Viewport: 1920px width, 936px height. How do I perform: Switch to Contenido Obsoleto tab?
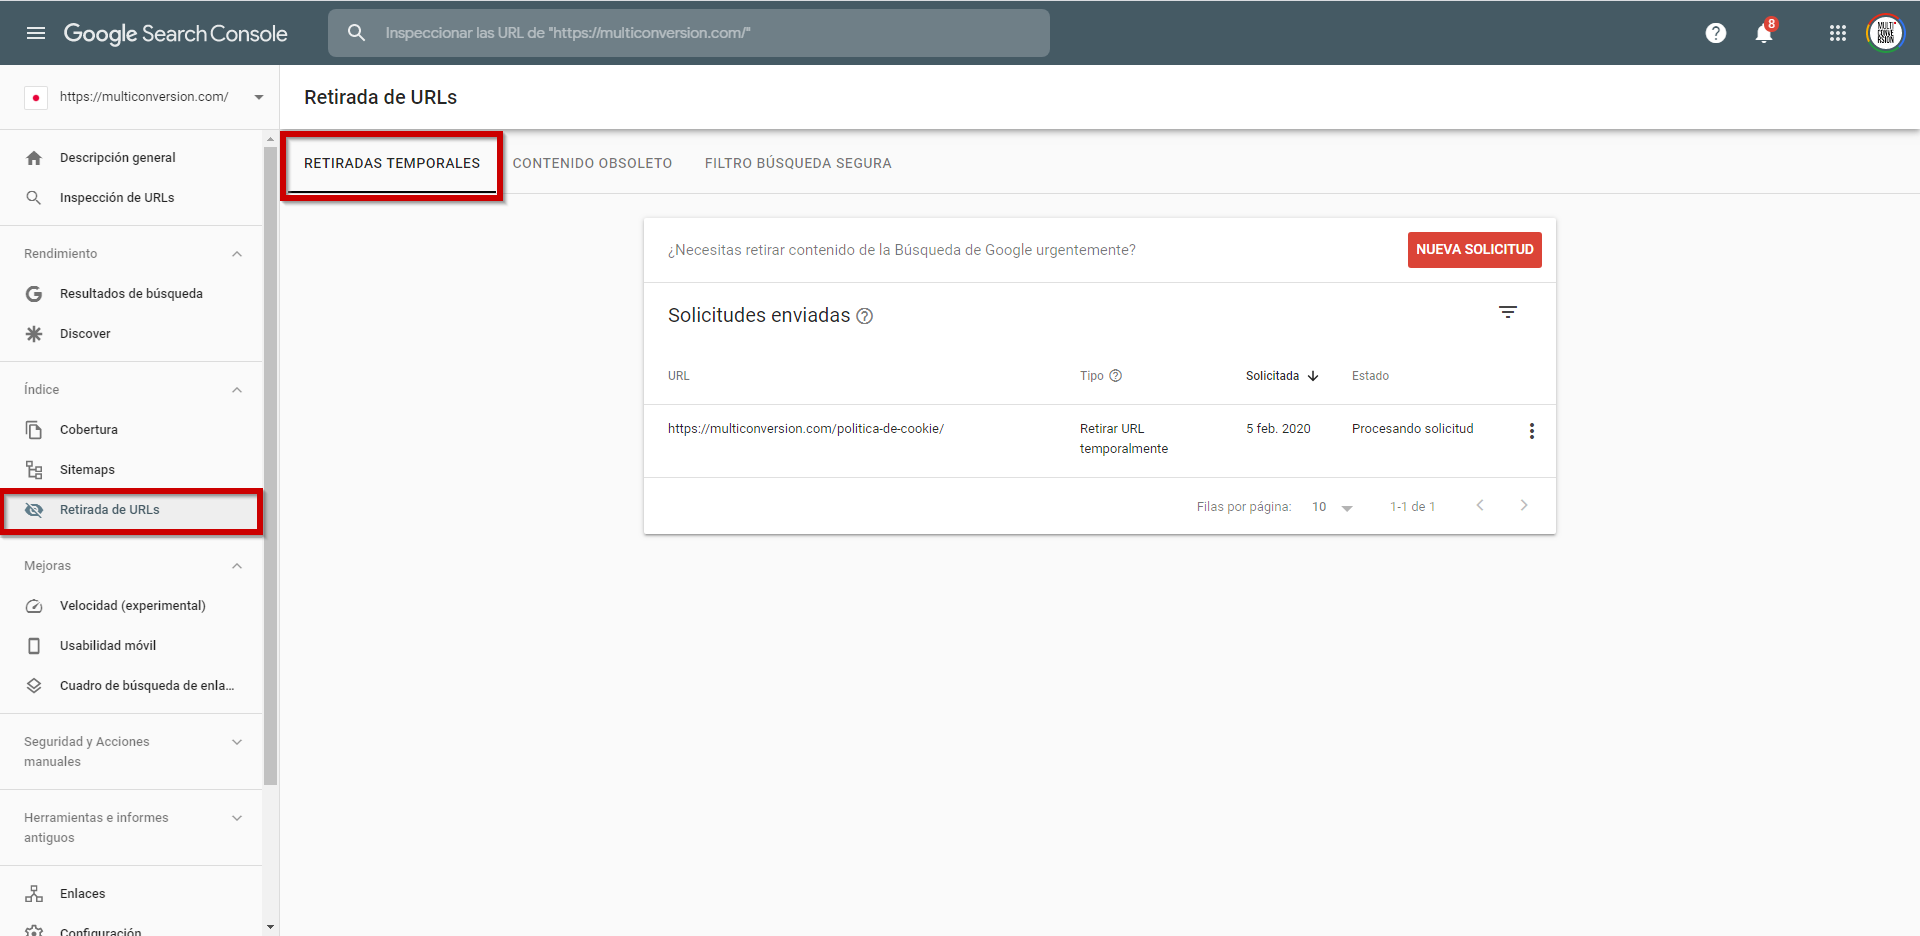tap(592, 163)
